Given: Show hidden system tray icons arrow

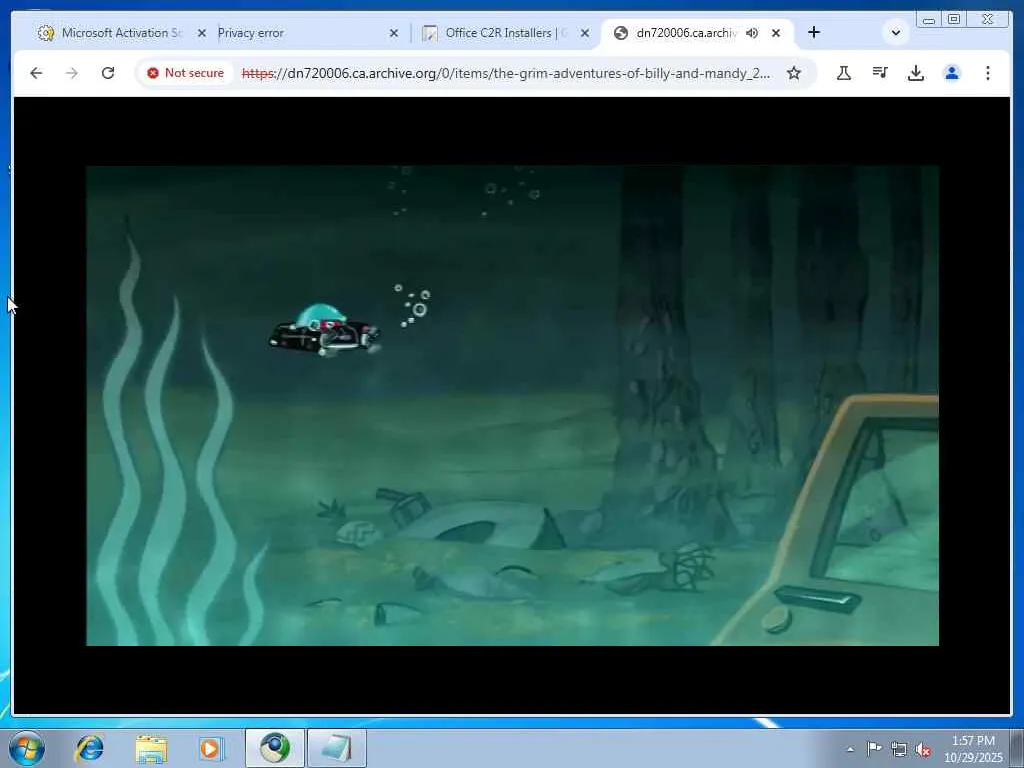Looking at the screenshot, I should point(850,749).
